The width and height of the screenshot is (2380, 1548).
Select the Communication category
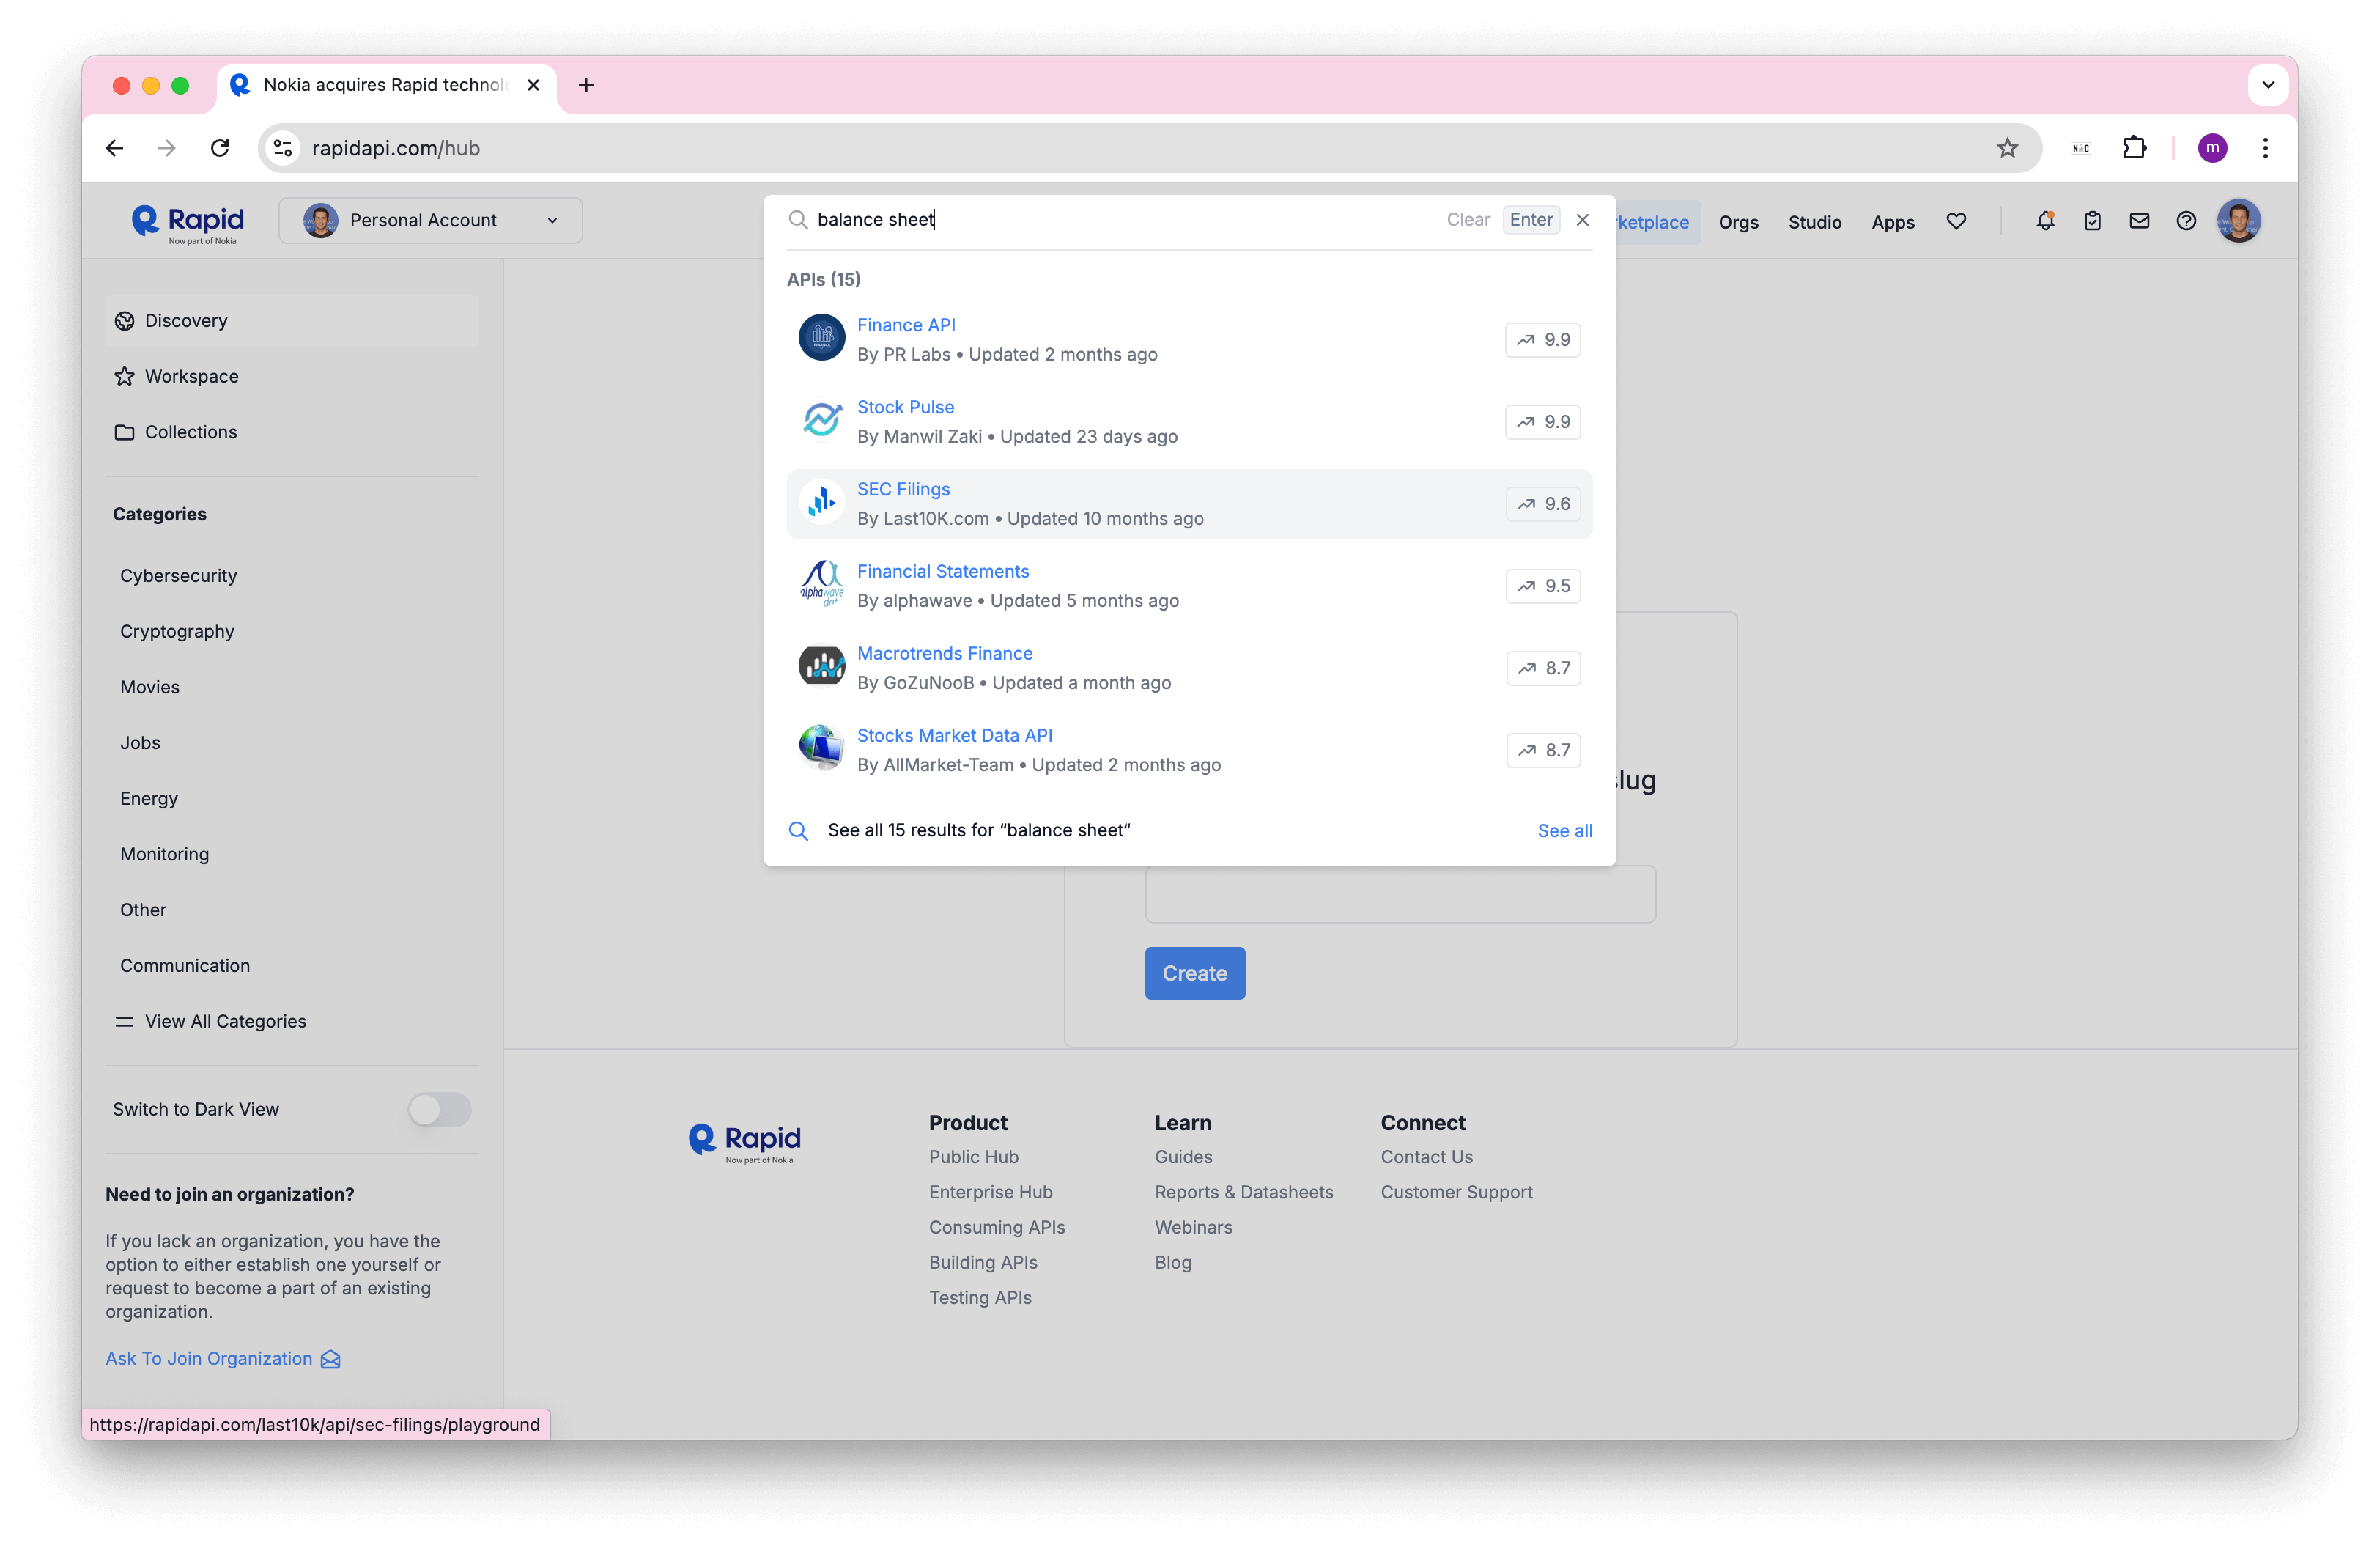pyautogui.click(x=185, y=966)
